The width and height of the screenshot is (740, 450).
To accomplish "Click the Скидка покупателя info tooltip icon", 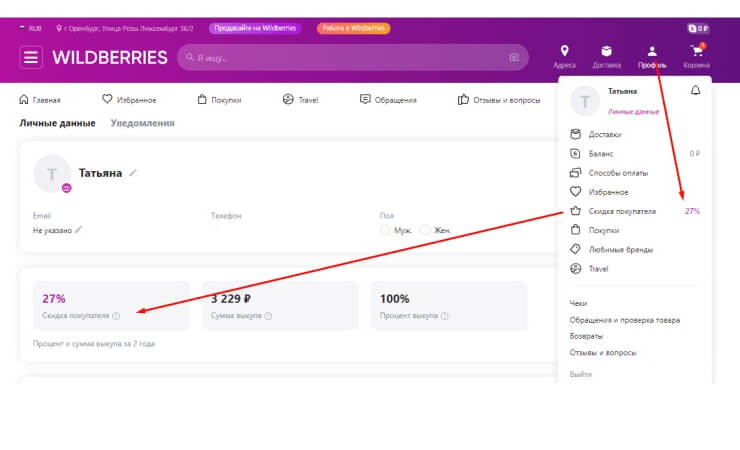I will tap(116, 316).
